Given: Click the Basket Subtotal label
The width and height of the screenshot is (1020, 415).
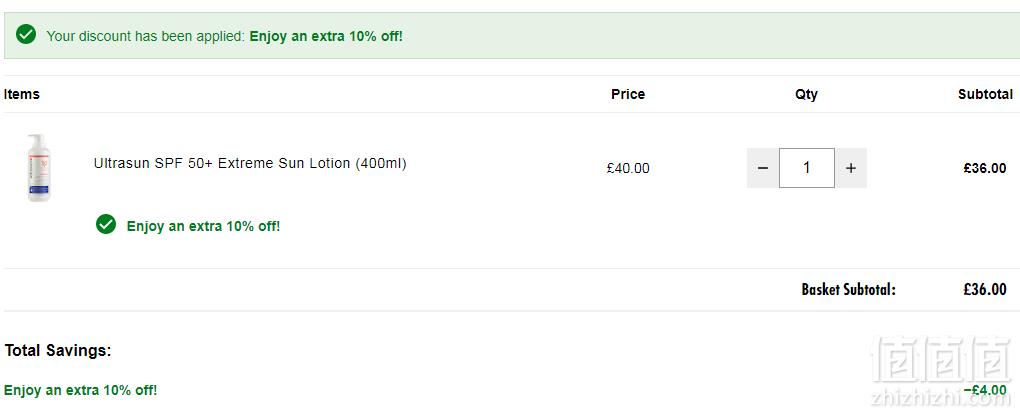Looking at the screenshot, I should click(x=848, y=289).
